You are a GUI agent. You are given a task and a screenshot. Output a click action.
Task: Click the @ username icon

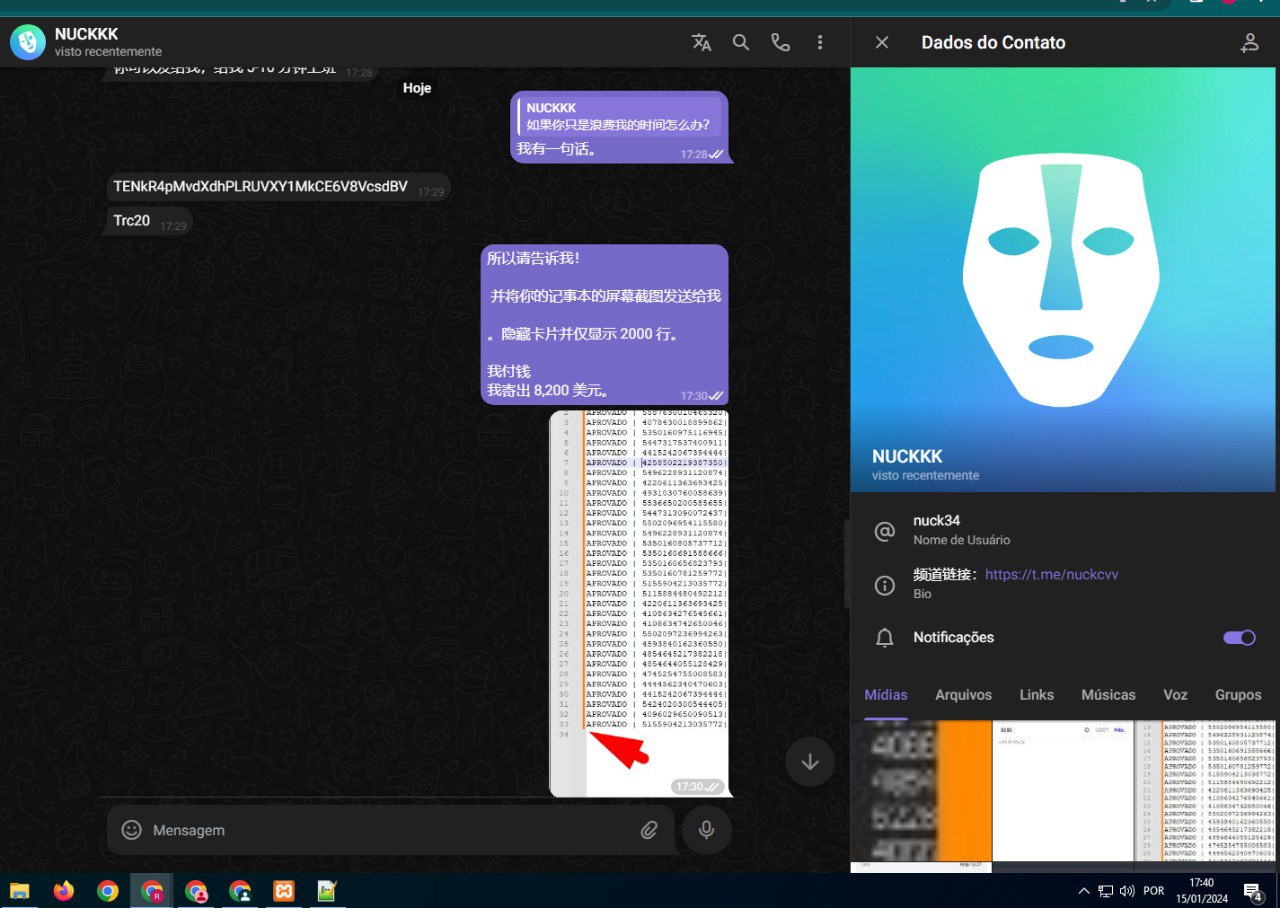(884, 532)
